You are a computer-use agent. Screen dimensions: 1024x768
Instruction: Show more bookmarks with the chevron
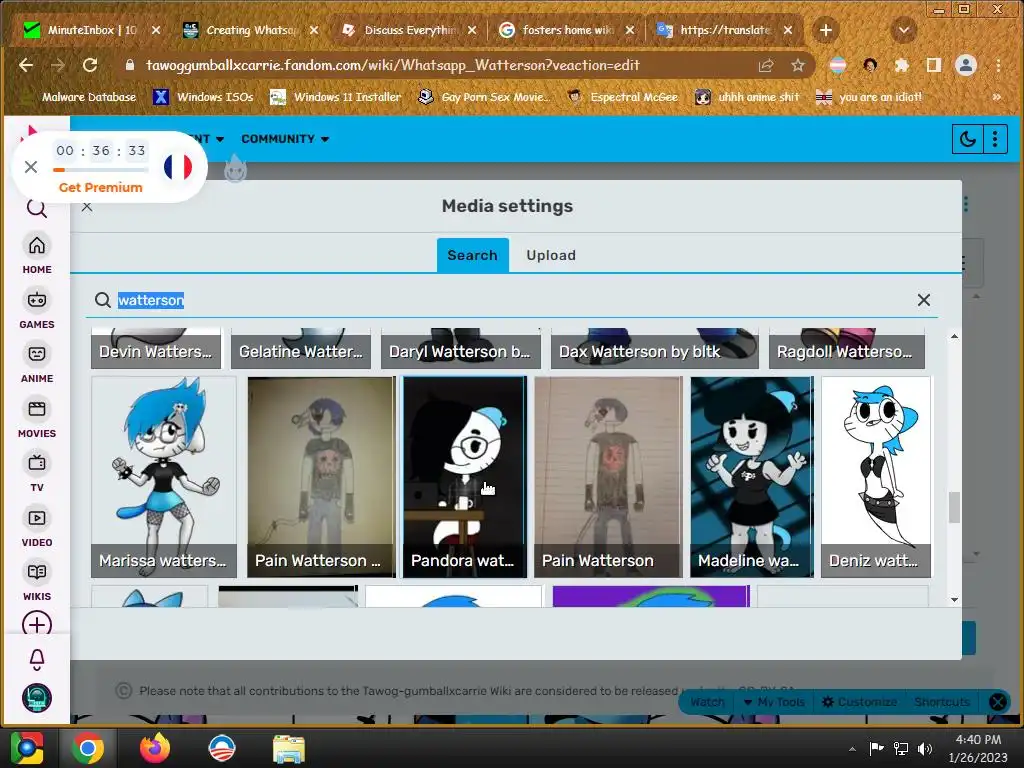pyautogui.click(x=997, y=97)
